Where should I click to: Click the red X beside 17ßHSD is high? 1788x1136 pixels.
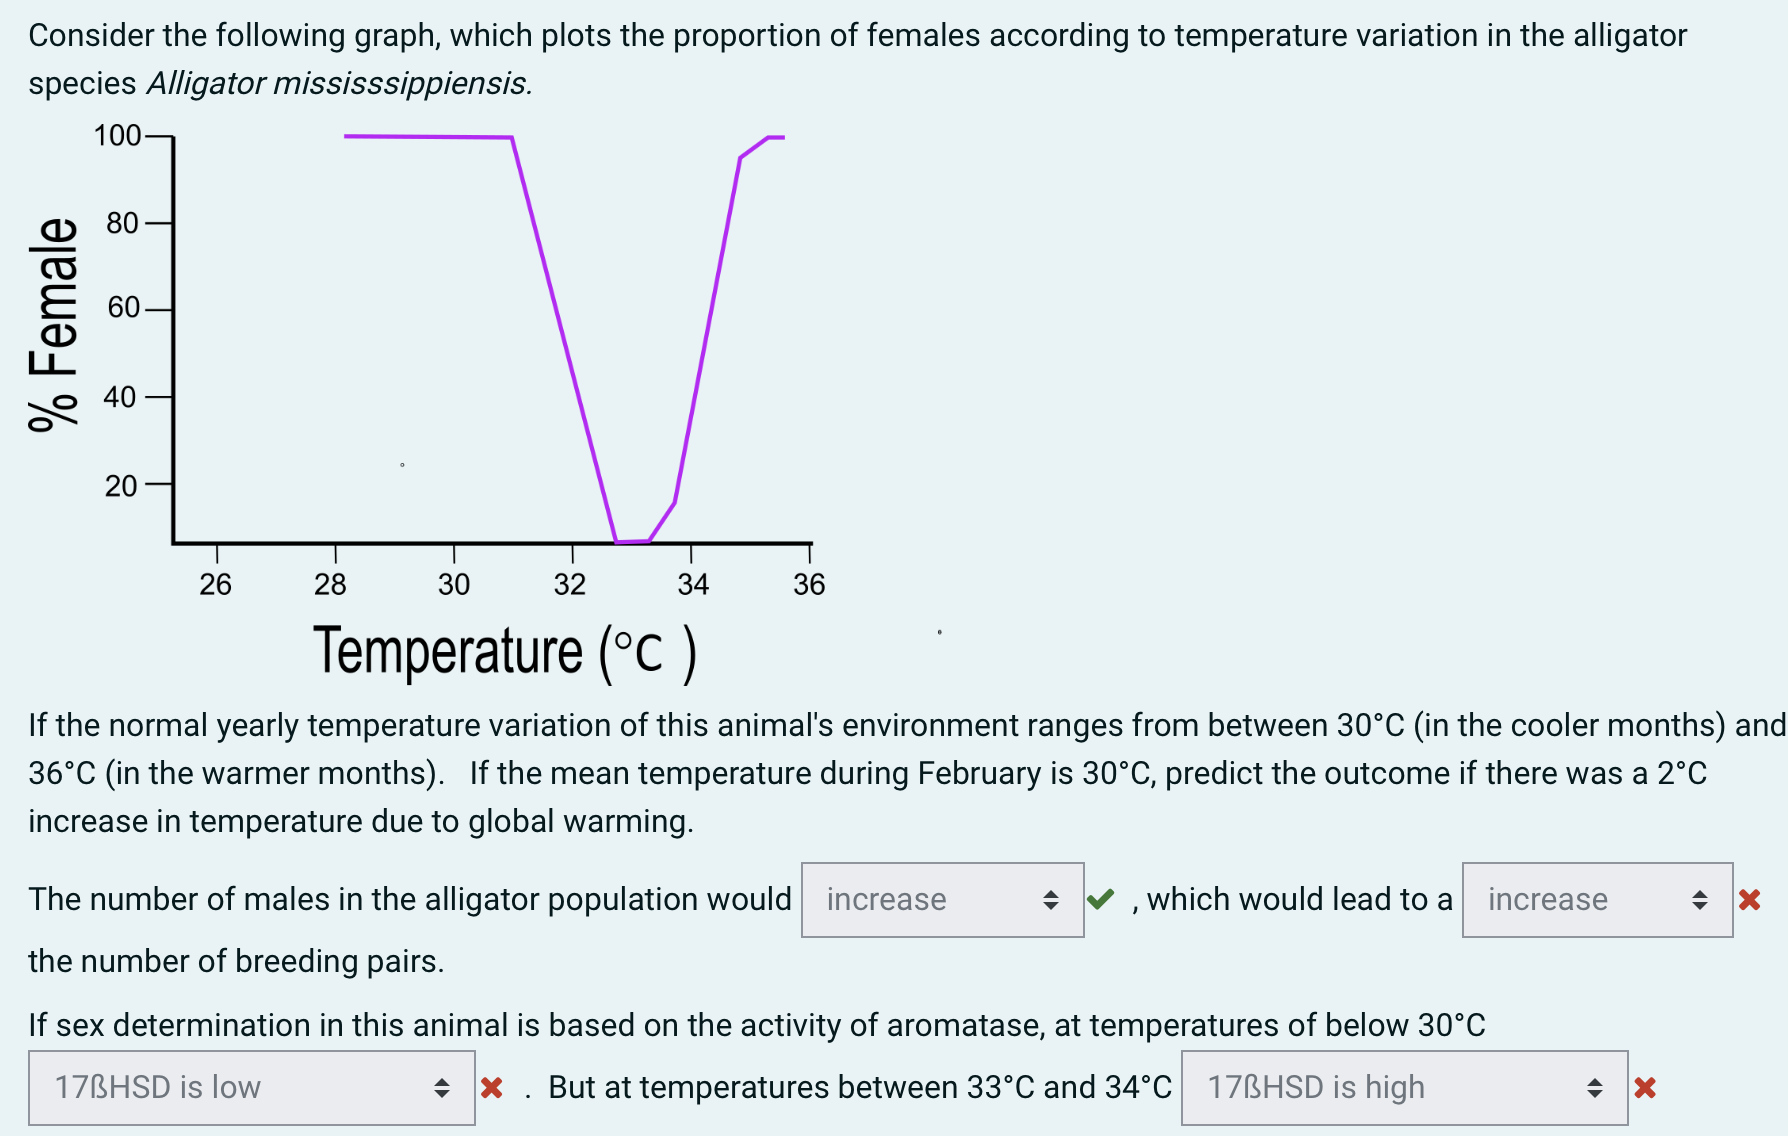click(1646, 1087)
